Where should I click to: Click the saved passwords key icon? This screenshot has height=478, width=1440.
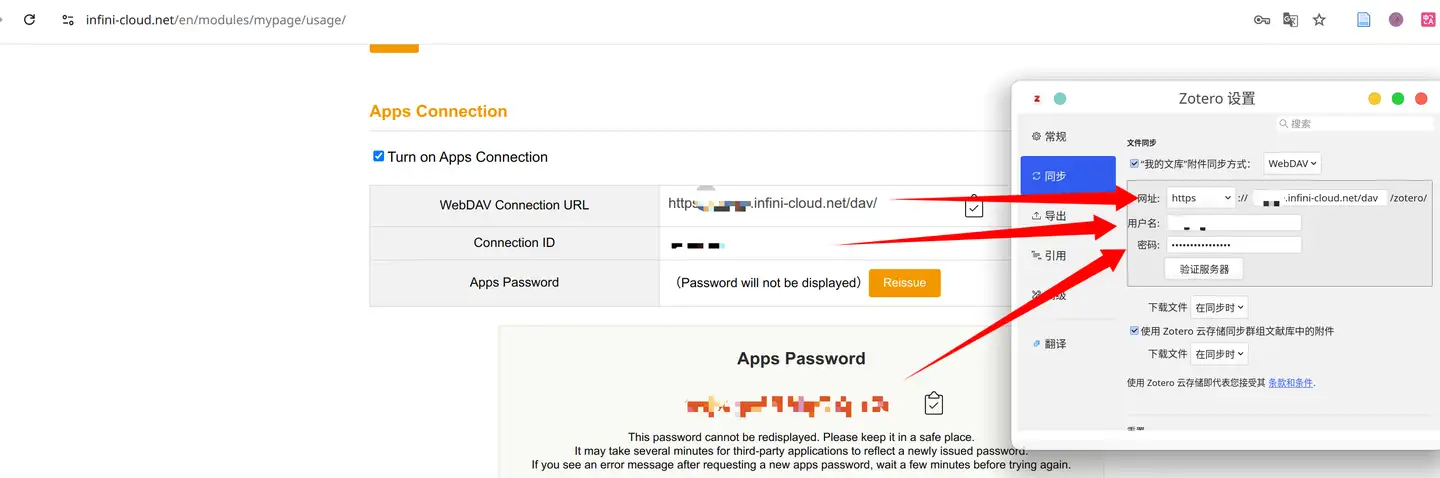1262,19
